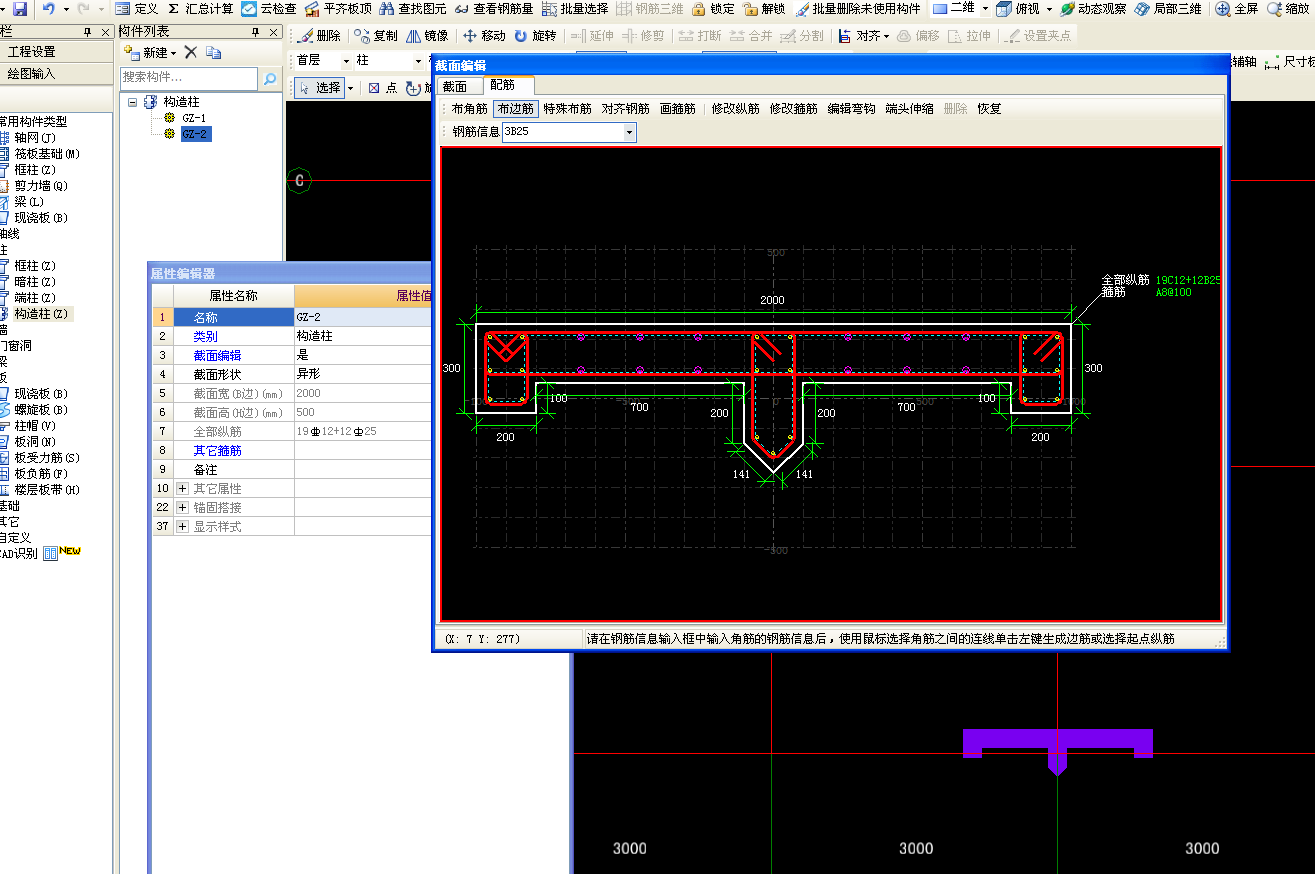Select 暗柱(Z) in navigation tree
Image resolution: width=1315 pixels, height=874 pixels.
point(35,281)
